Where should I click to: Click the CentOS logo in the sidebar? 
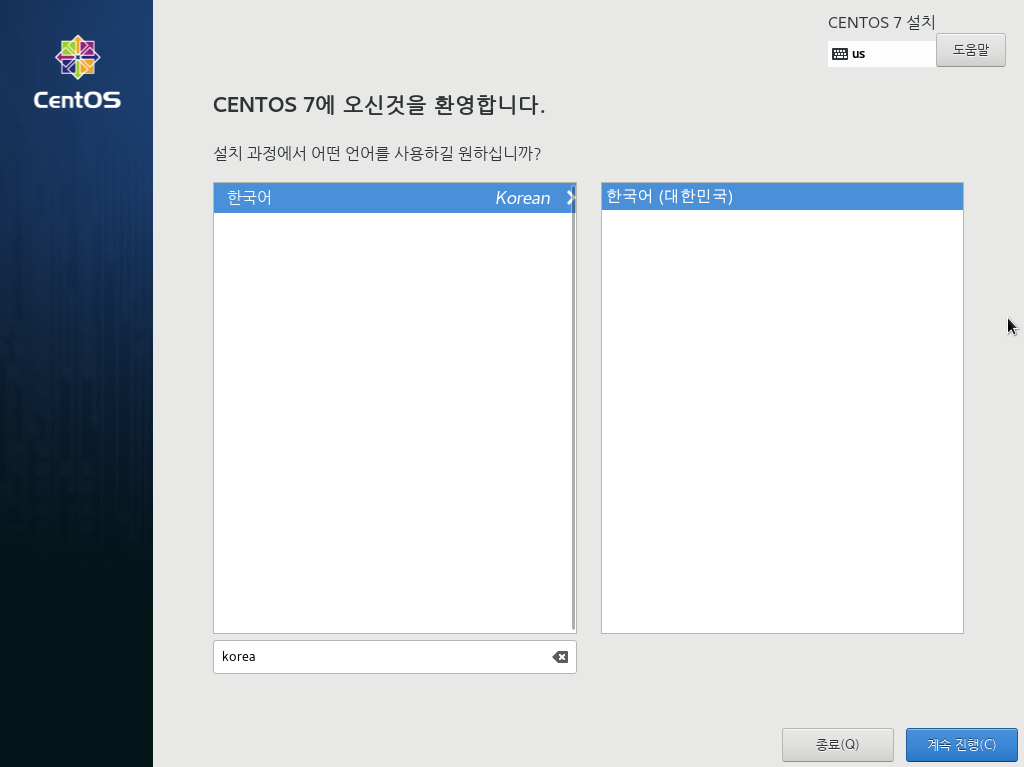pyautogui.click(x=77, y=72)
